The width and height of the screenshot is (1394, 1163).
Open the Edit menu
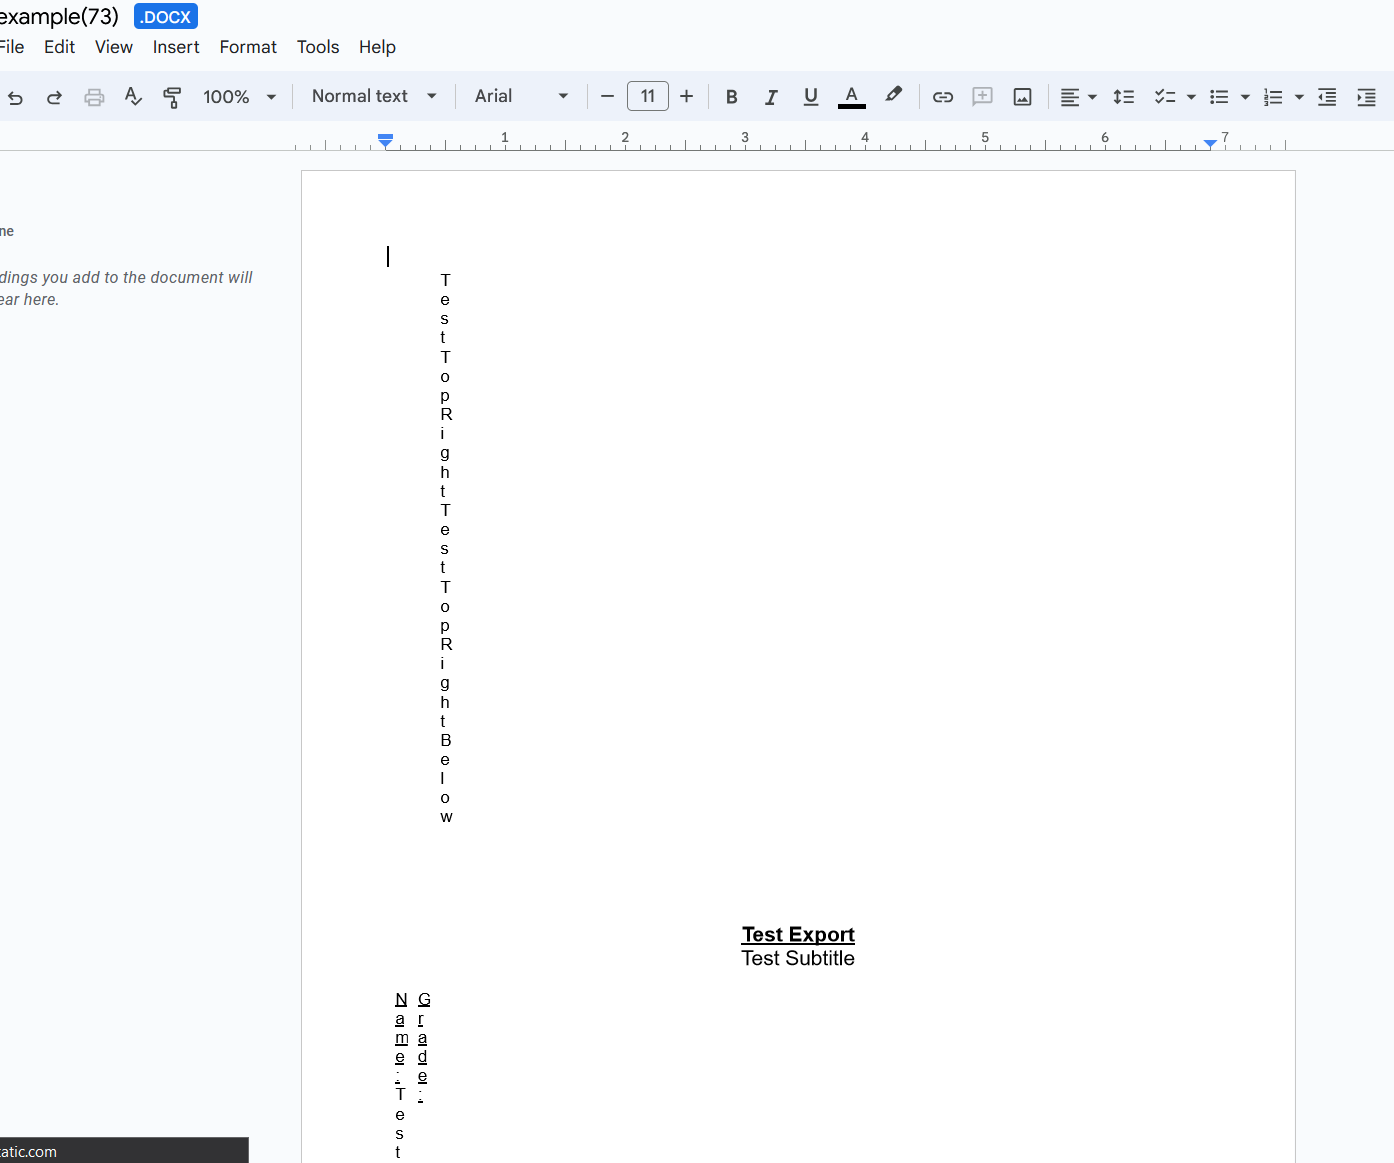click(x=59, y=47)
